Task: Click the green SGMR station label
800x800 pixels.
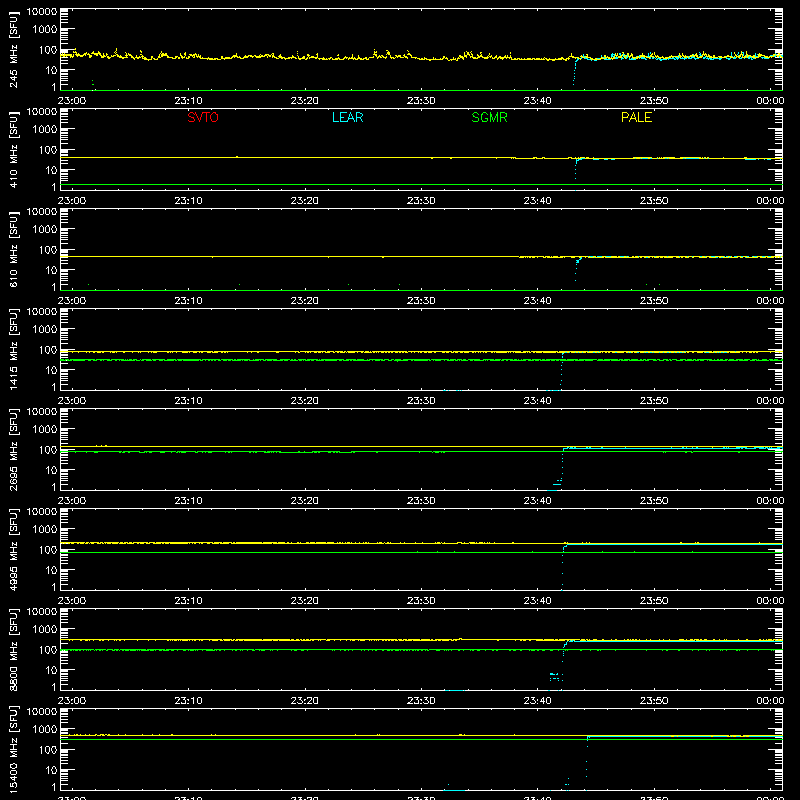Action: (489, 117)
